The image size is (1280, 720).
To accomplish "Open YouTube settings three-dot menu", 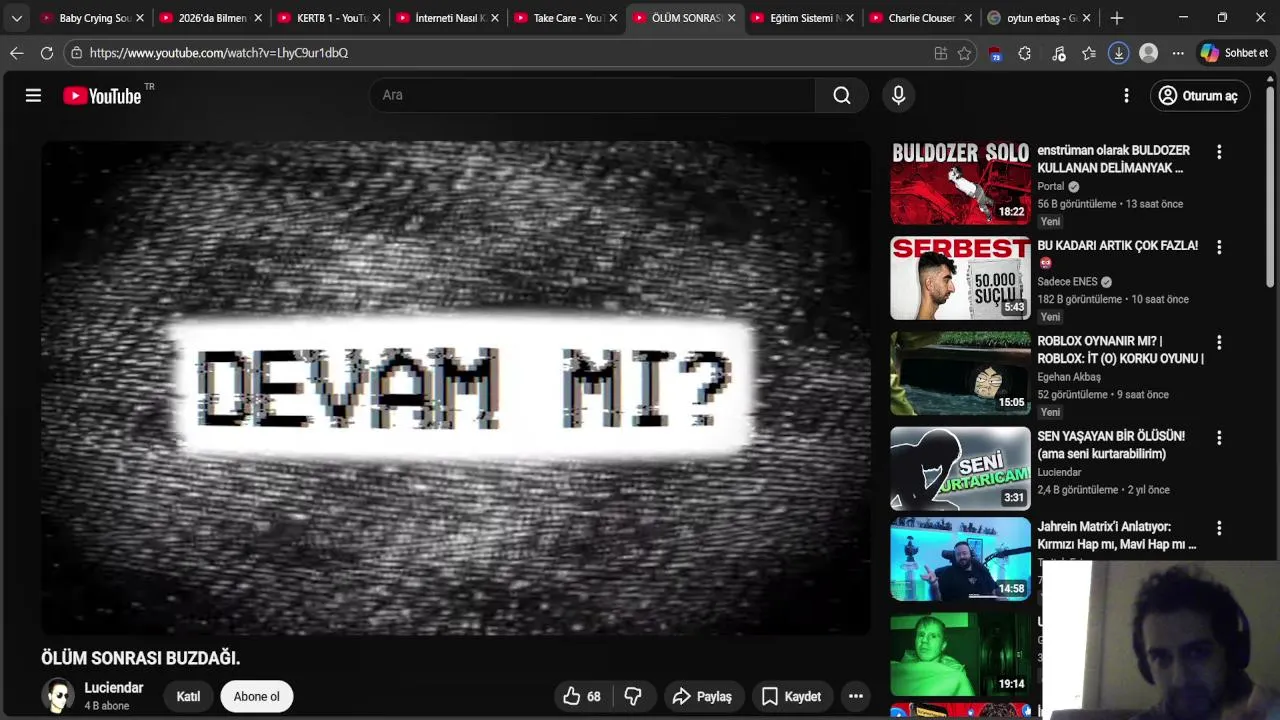I will click(1126, 95).
